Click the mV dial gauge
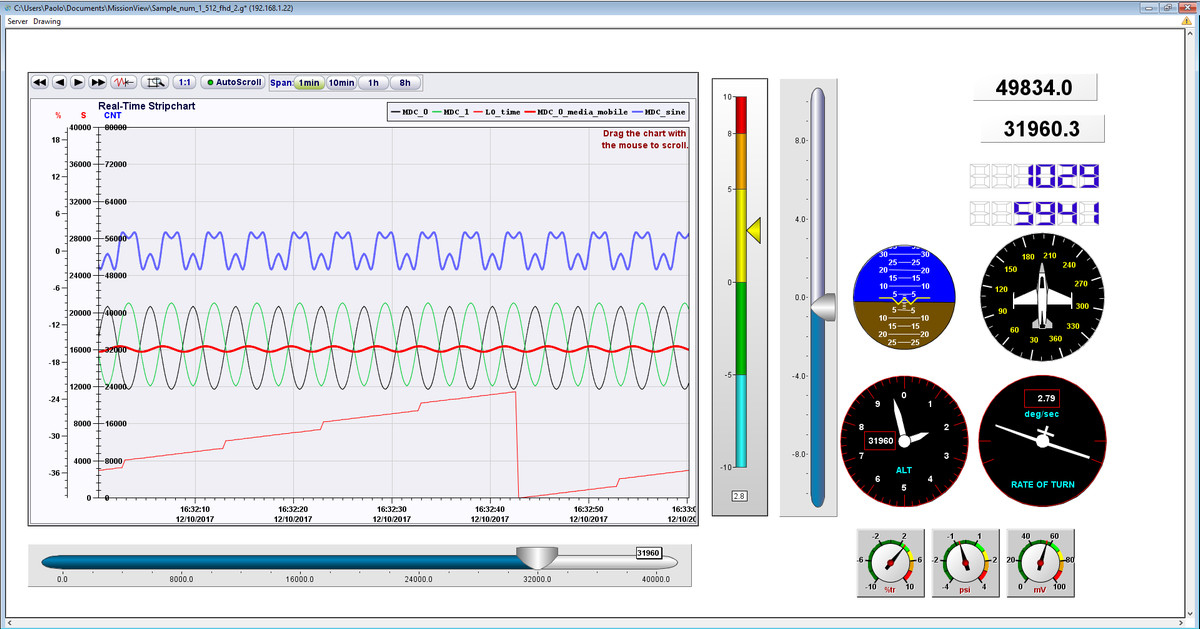1200x629 pixels. pyautogui.click(x=1040, y=563)
